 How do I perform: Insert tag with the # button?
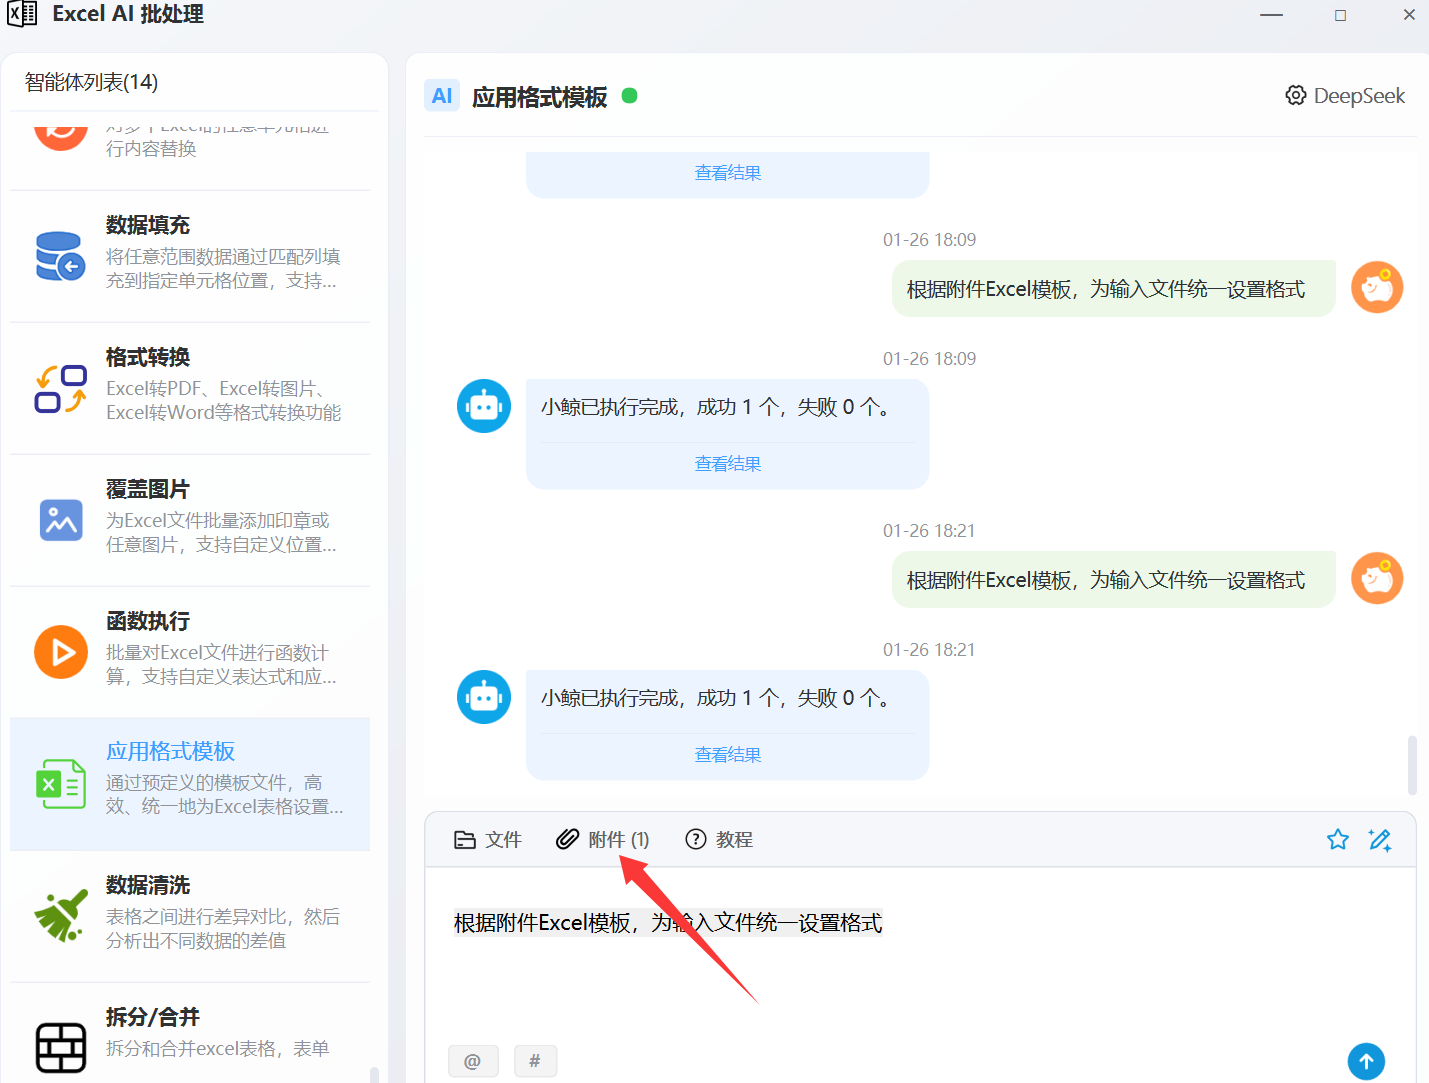click(535, 1061)
